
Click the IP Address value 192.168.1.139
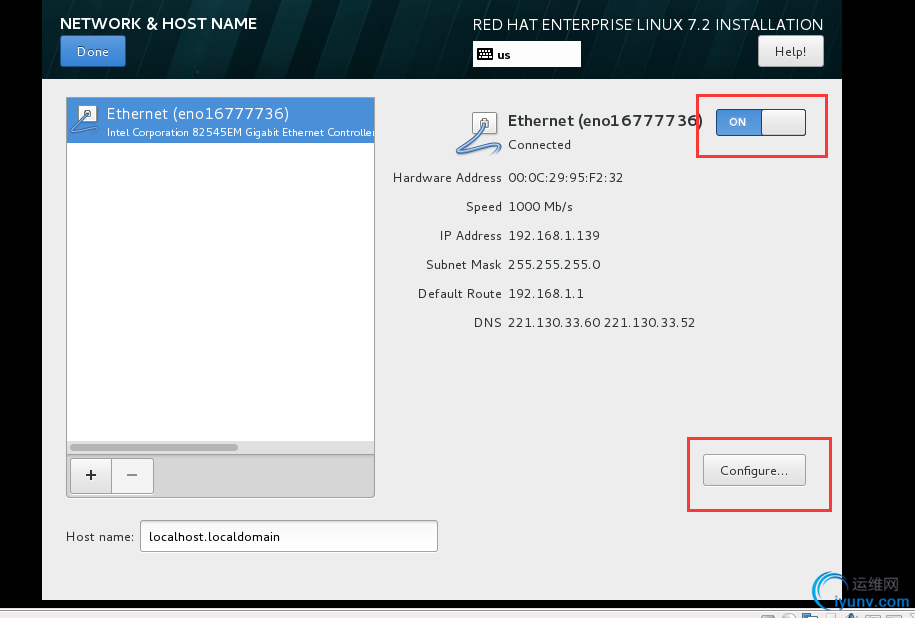554,236
